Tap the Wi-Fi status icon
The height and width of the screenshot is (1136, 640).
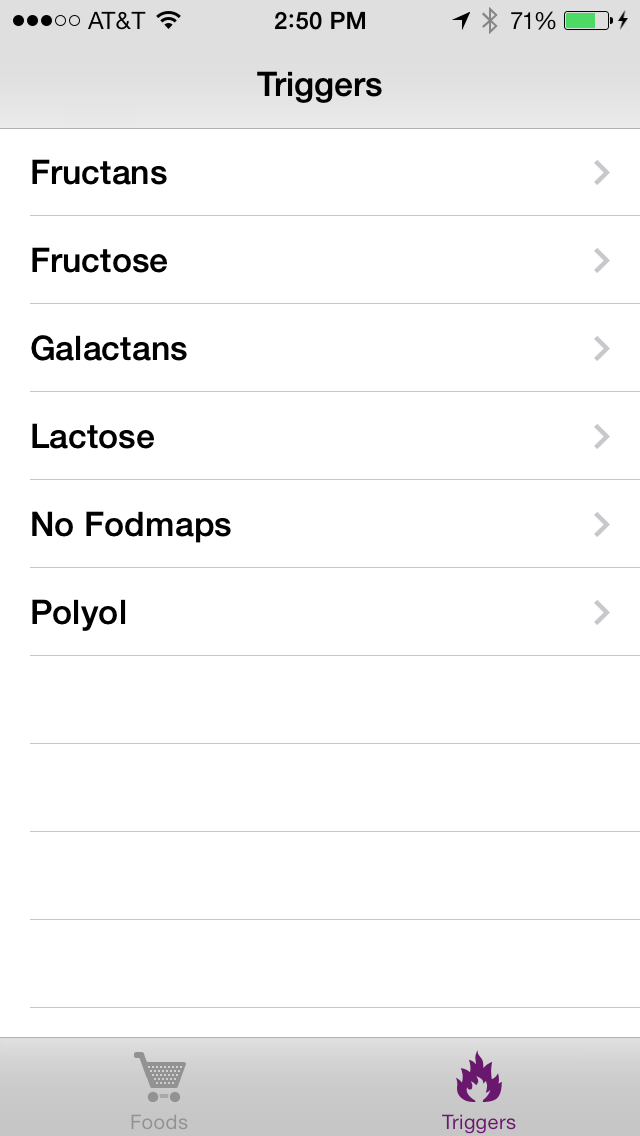[x=169, y=20]
